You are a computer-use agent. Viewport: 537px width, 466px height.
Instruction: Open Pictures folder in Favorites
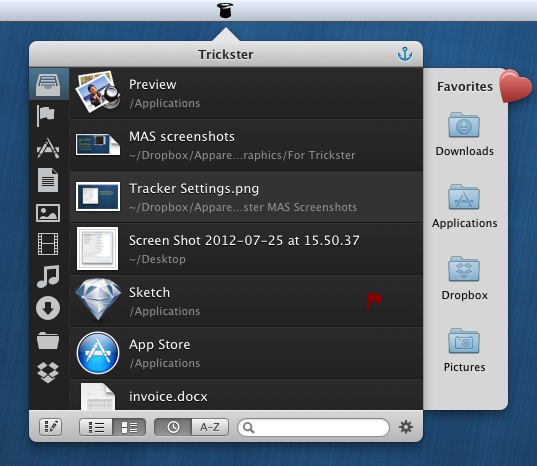[x=464, y=341]
